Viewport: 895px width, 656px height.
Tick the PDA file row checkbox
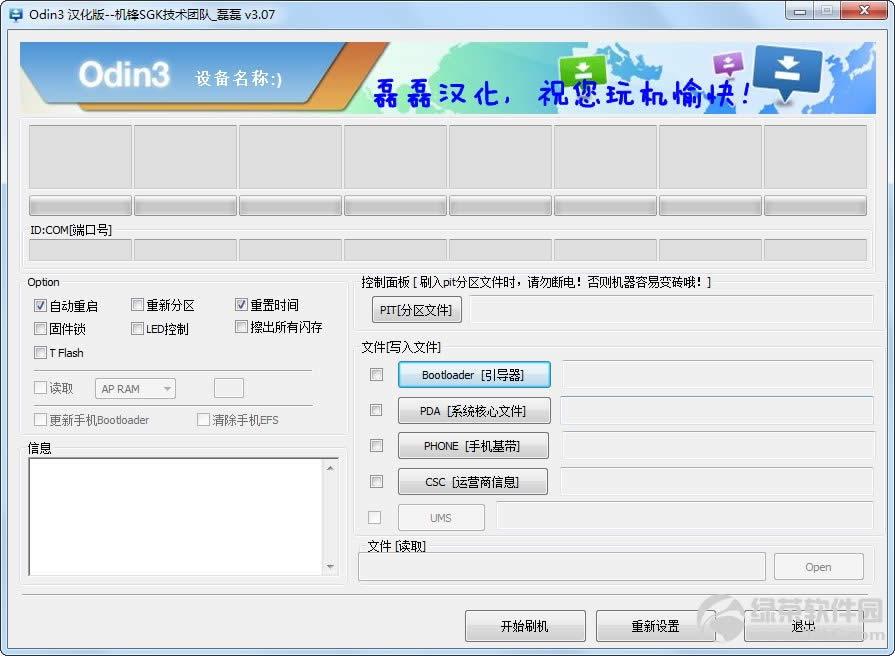376,410
